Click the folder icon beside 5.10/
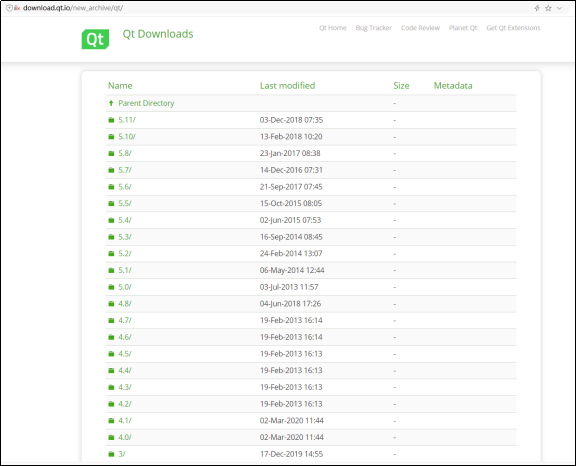This screenshot has width=577, height=466. (111, 137)
